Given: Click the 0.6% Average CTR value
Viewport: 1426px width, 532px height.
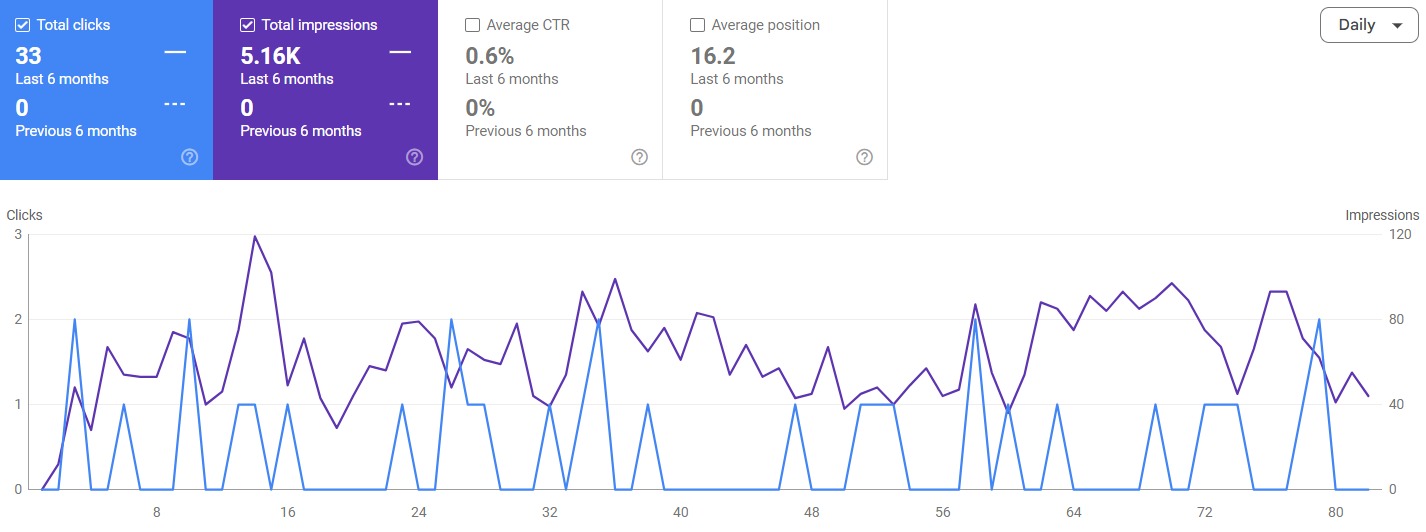Looking at the screenshot, I should coord(490,56).
